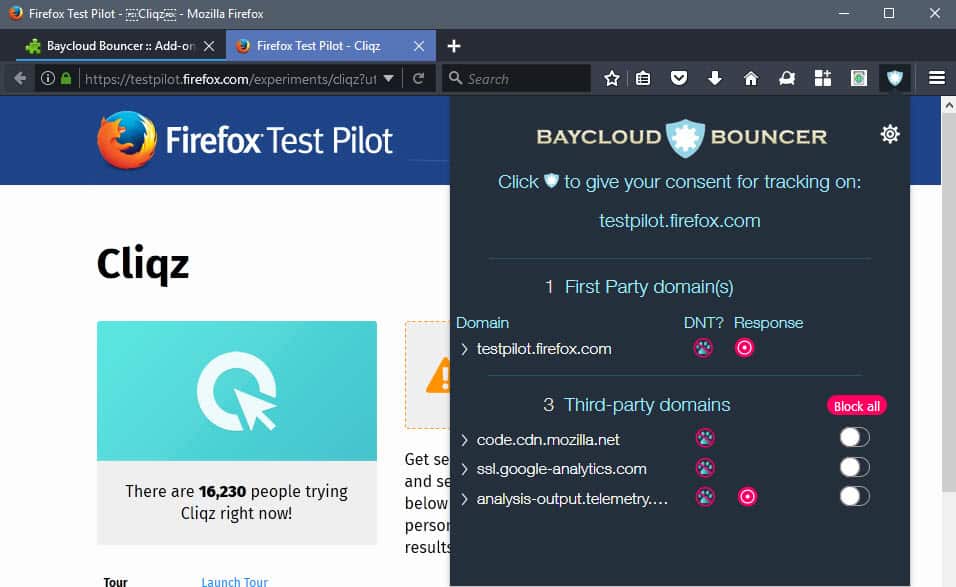The width and height of the screenshot is (956, 587).
Task: Toggle blocking for code.cdn.mozilla.net
Action: click(855, 437)
